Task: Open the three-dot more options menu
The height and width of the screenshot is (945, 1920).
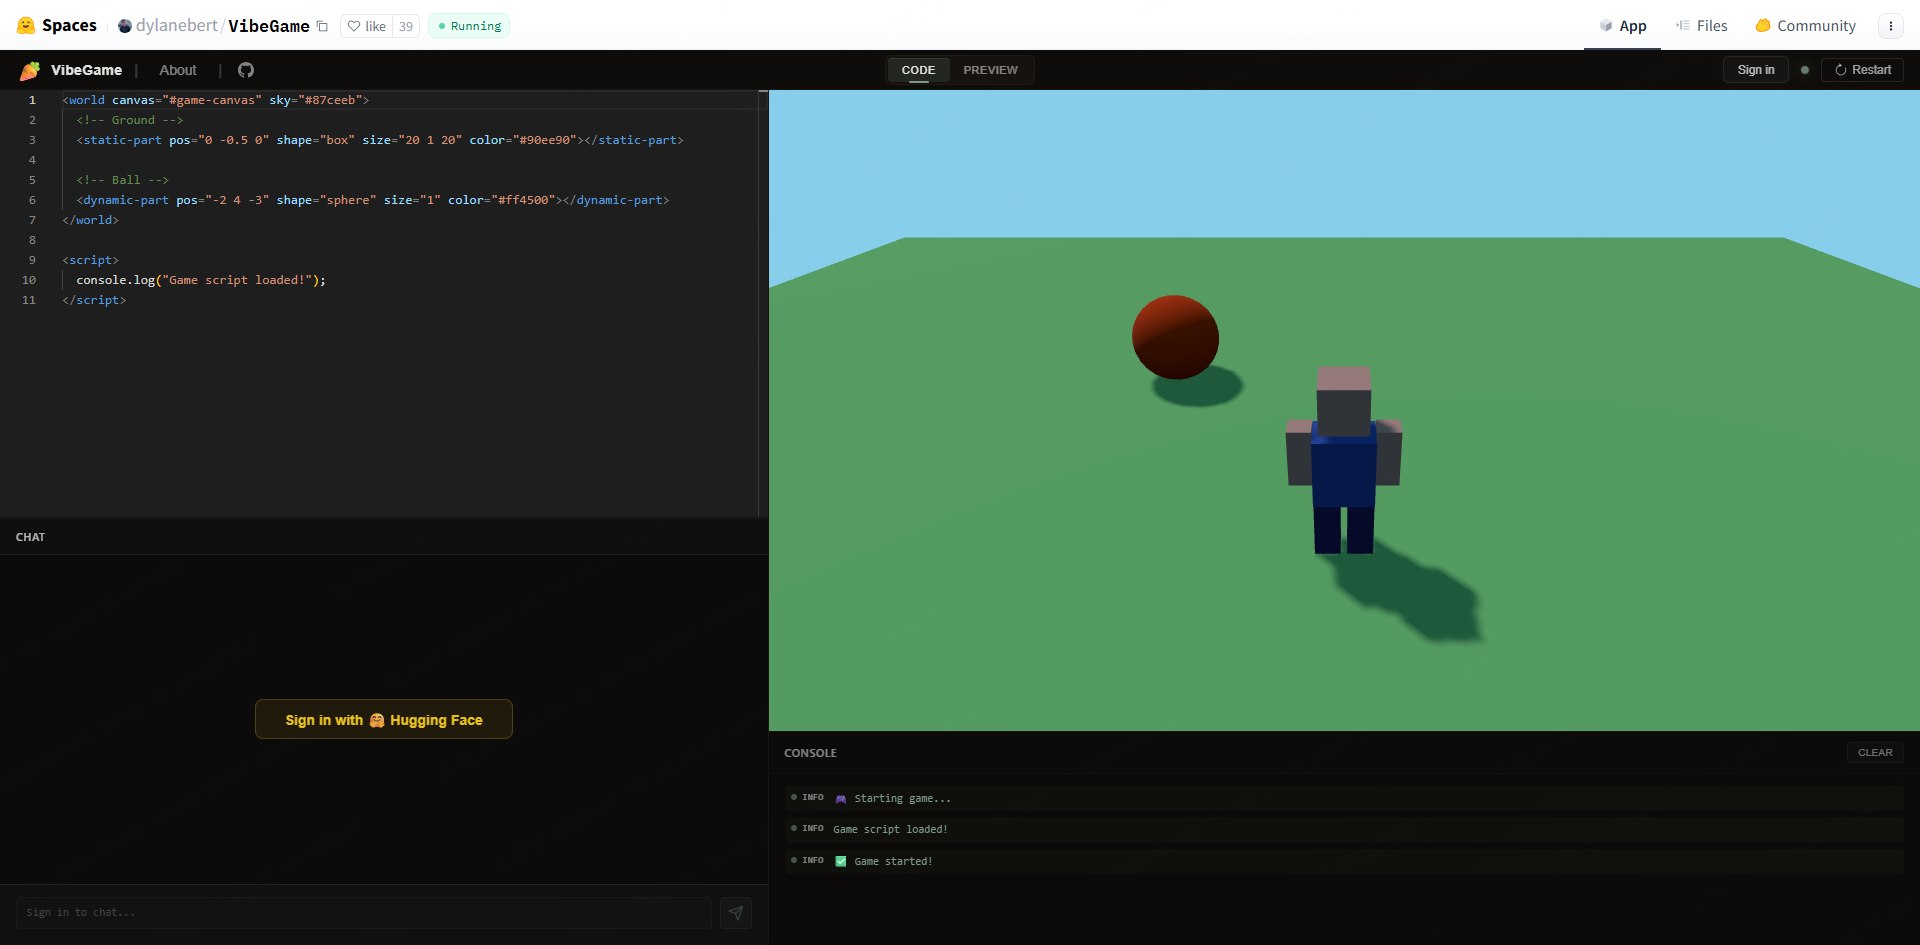Action: pyautogui.click(x=1890, y=26)
